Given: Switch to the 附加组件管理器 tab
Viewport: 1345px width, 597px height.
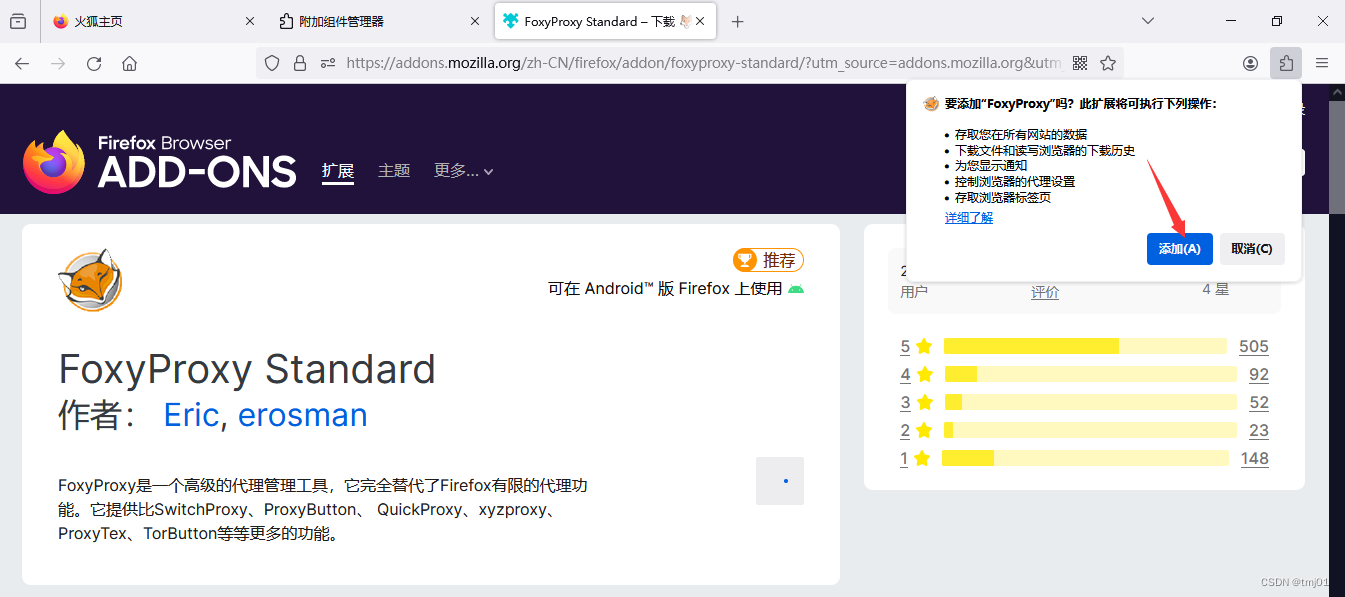Looking at the screenshot, I should coord(380,21).
